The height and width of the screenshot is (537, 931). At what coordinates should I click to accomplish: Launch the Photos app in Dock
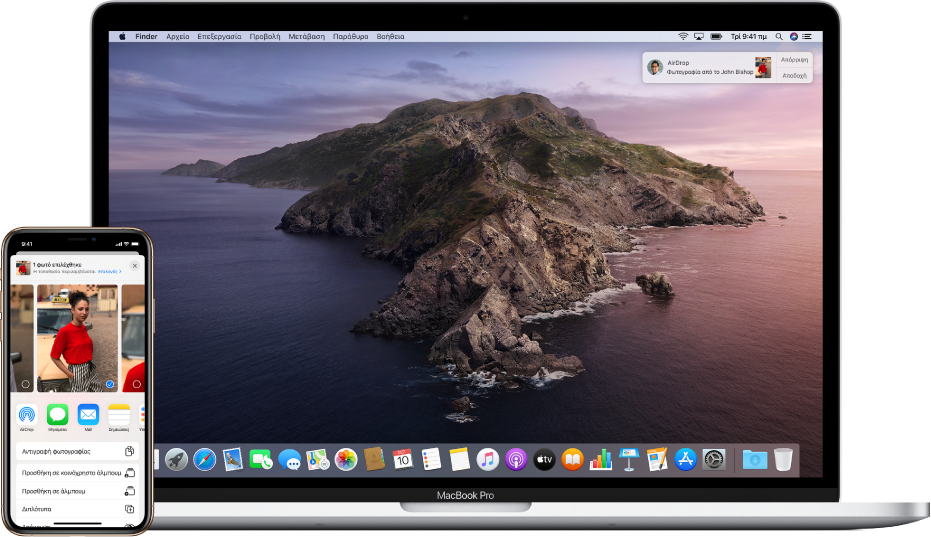pyautogui.click(x=346, y=459)
